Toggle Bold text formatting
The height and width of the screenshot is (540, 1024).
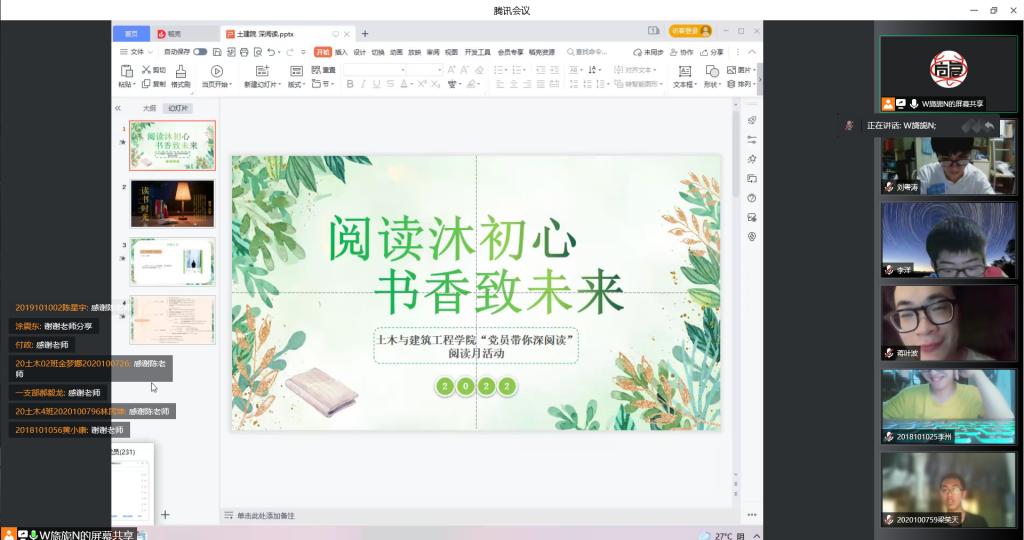(350, 85)
